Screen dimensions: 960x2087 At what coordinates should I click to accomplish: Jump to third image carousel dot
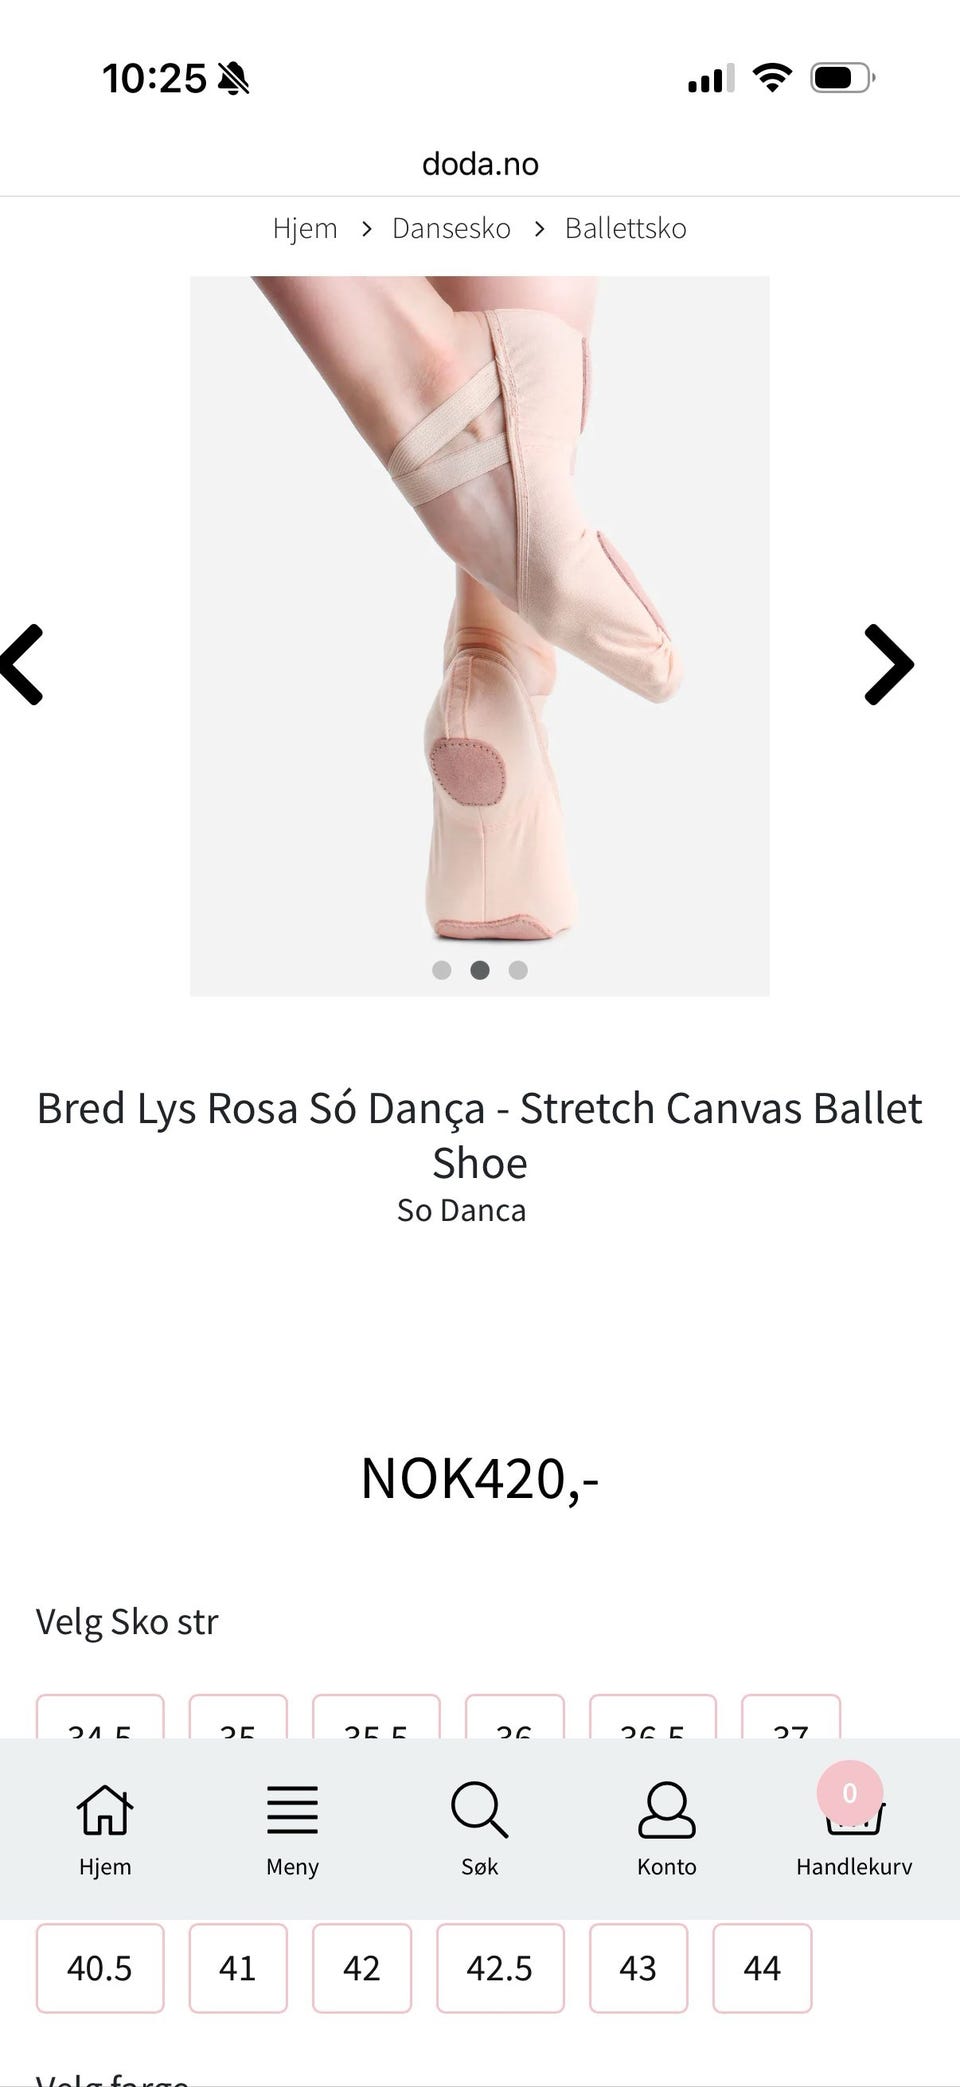[x=518, y=970]
